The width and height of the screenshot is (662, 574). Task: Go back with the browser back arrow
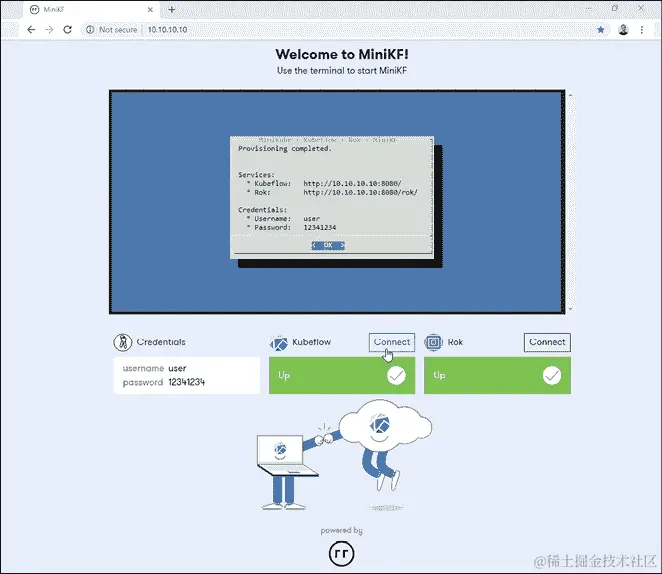tap(31, 30)
